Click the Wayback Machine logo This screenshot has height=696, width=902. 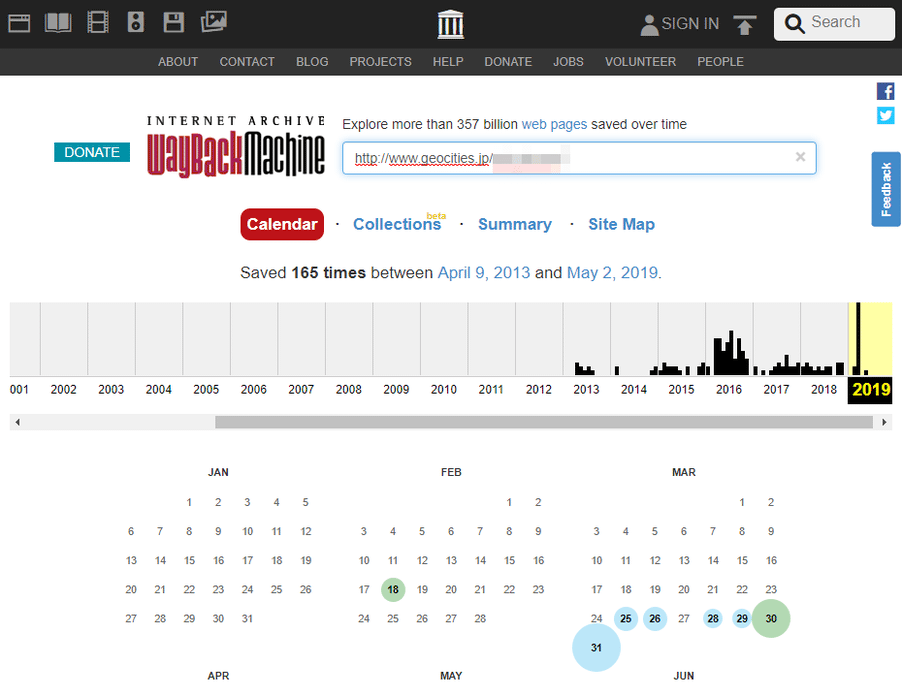tap(236, 146)
